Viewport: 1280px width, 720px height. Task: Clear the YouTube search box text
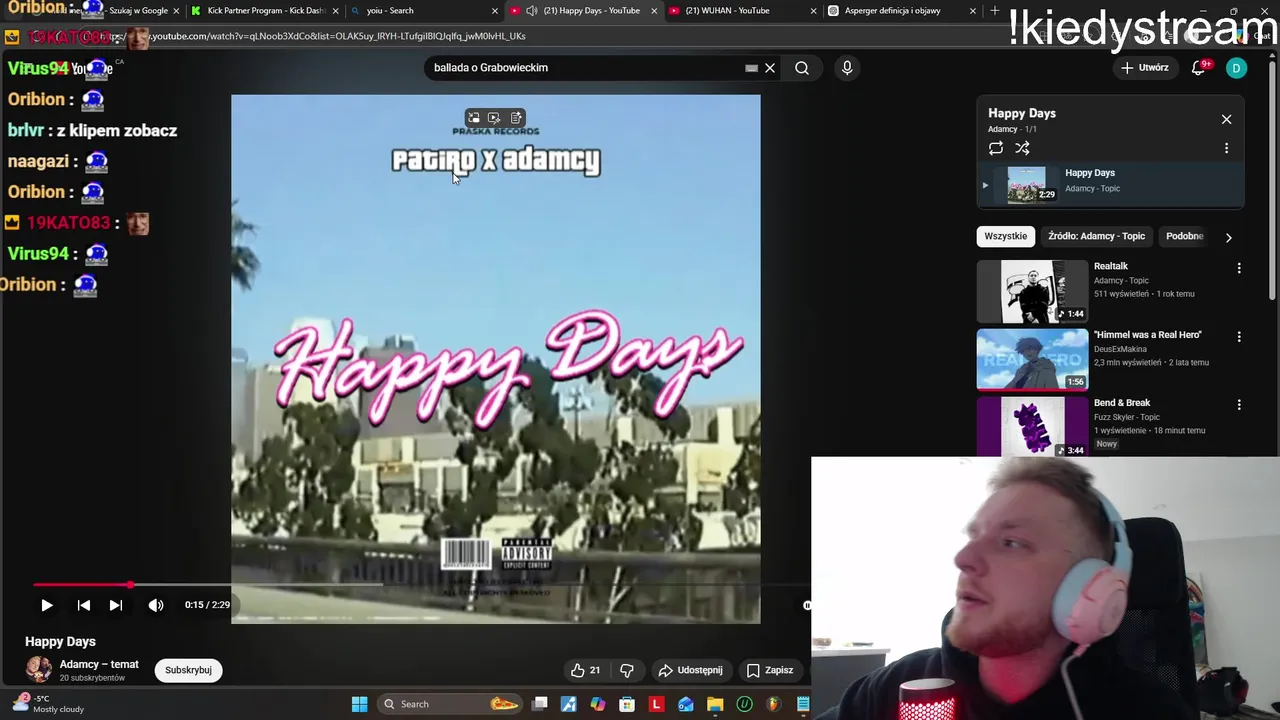(770, 68)
